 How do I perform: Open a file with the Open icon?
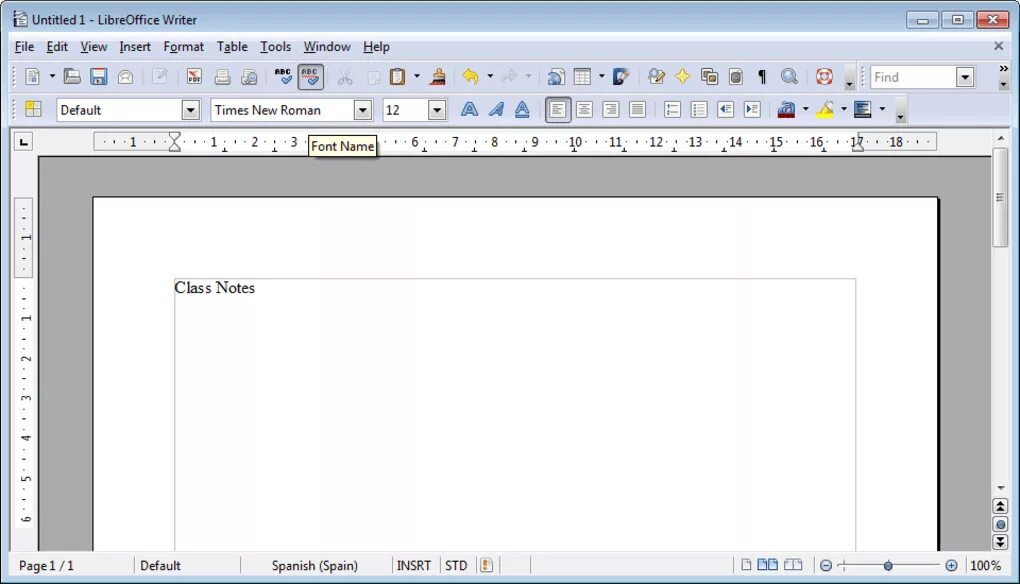click(x=72, y=77)
